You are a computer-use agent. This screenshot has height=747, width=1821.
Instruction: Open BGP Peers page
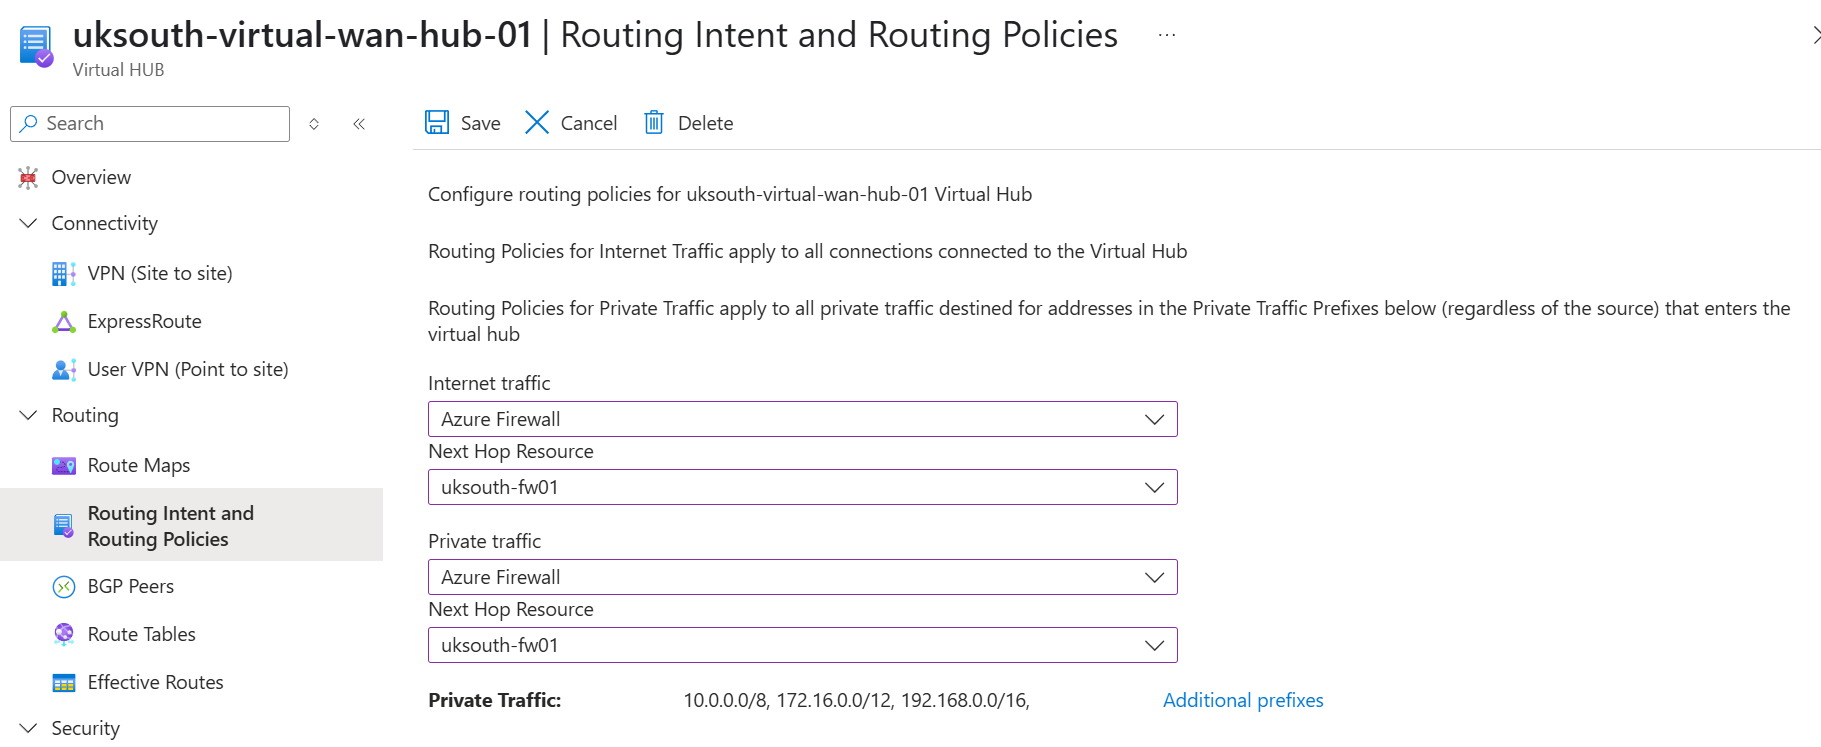point(130,586)
